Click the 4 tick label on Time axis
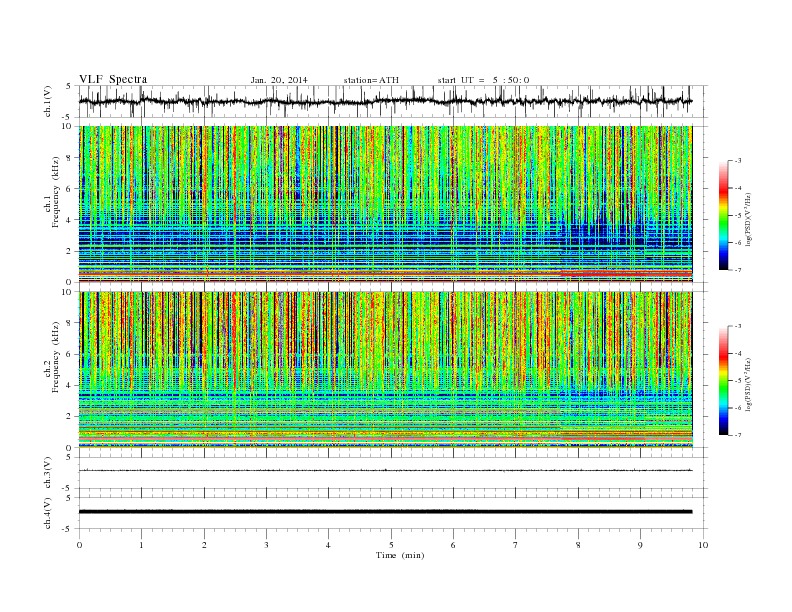 (x=328, y=545)
